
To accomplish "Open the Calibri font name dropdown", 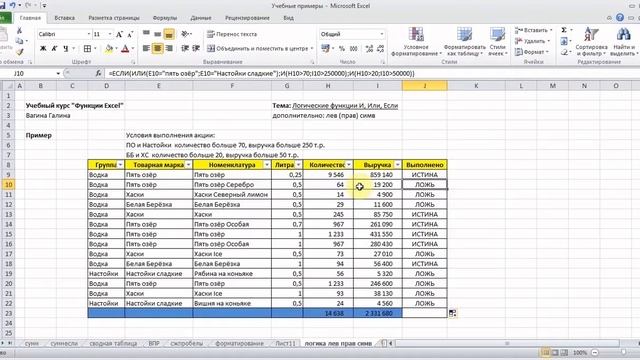I will [89, 34].
